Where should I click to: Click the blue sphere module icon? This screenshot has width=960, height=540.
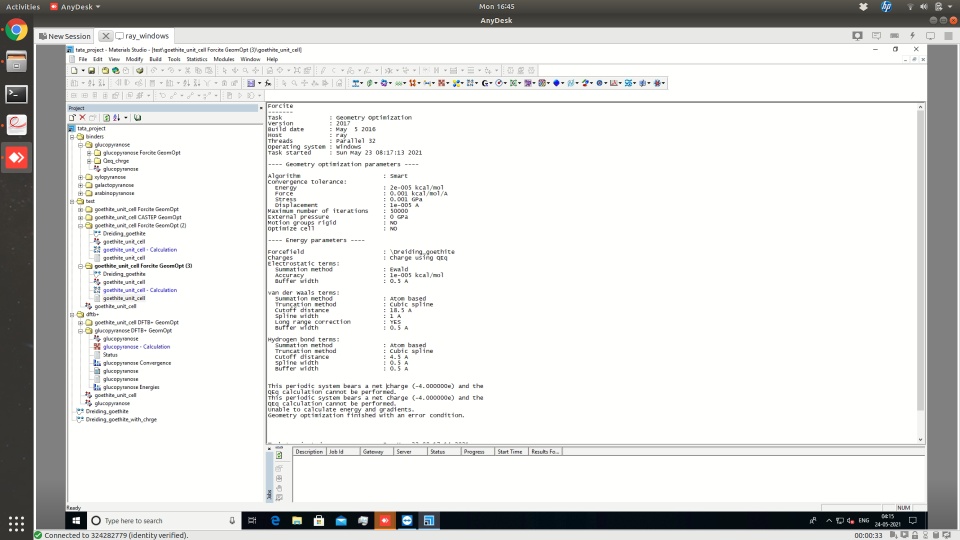coord(557,83)
